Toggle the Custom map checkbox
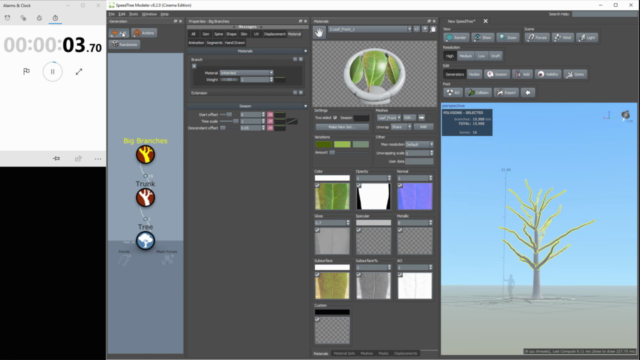This screenshot has height=360, width=640. (x=317, y=319)
